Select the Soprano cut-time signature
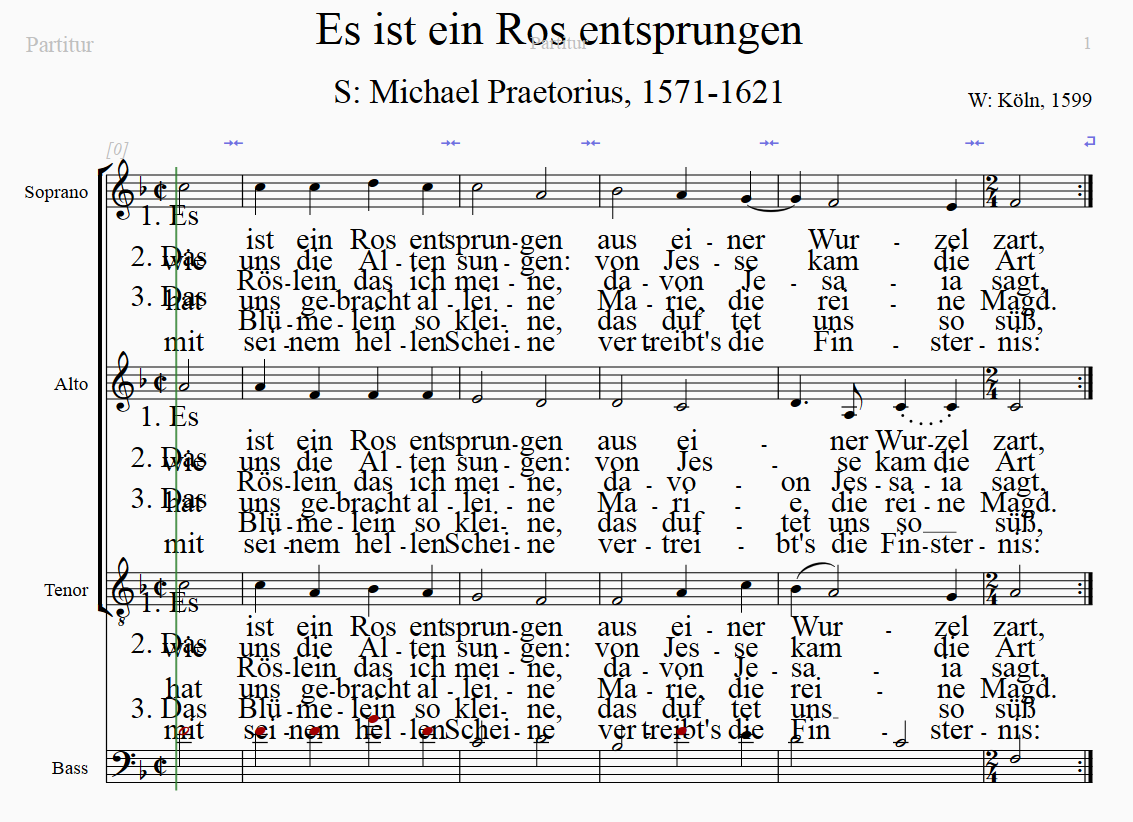This screenshot has height=822, width=1133. [162, 191]
